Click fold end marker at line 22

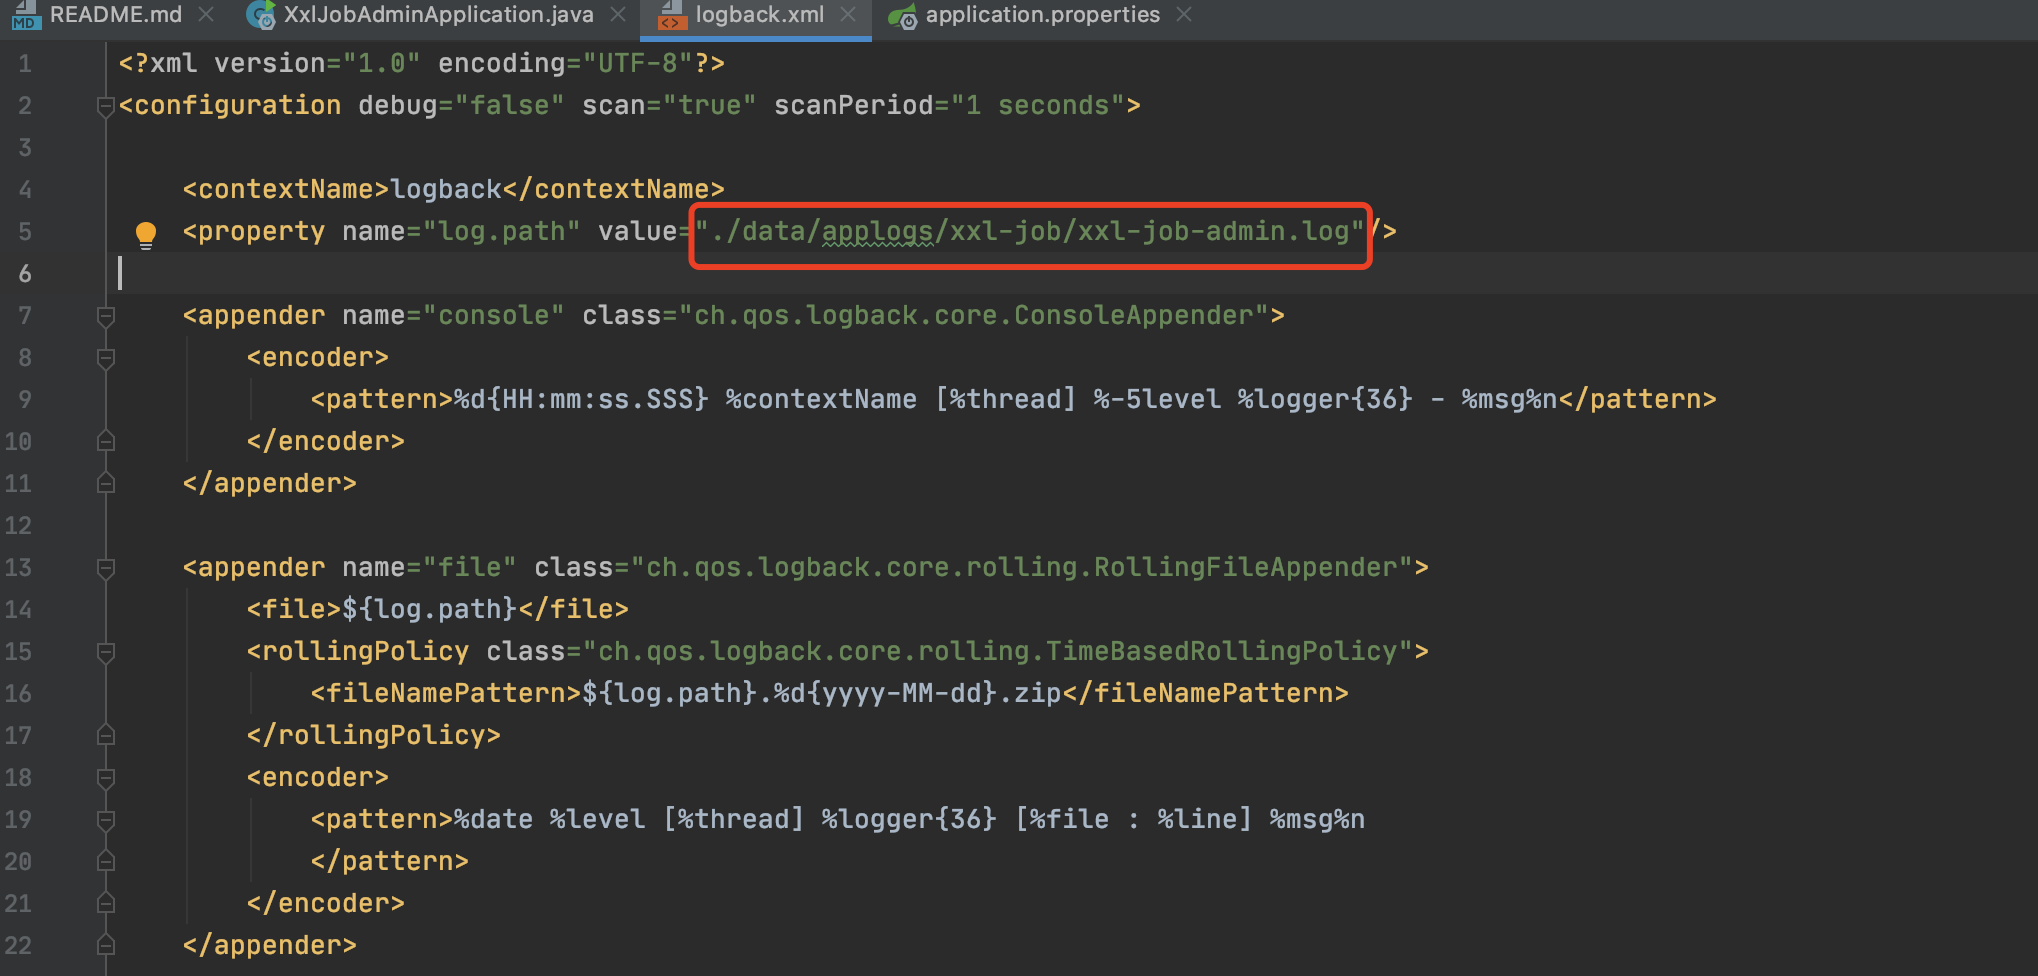tap(106, 945)
